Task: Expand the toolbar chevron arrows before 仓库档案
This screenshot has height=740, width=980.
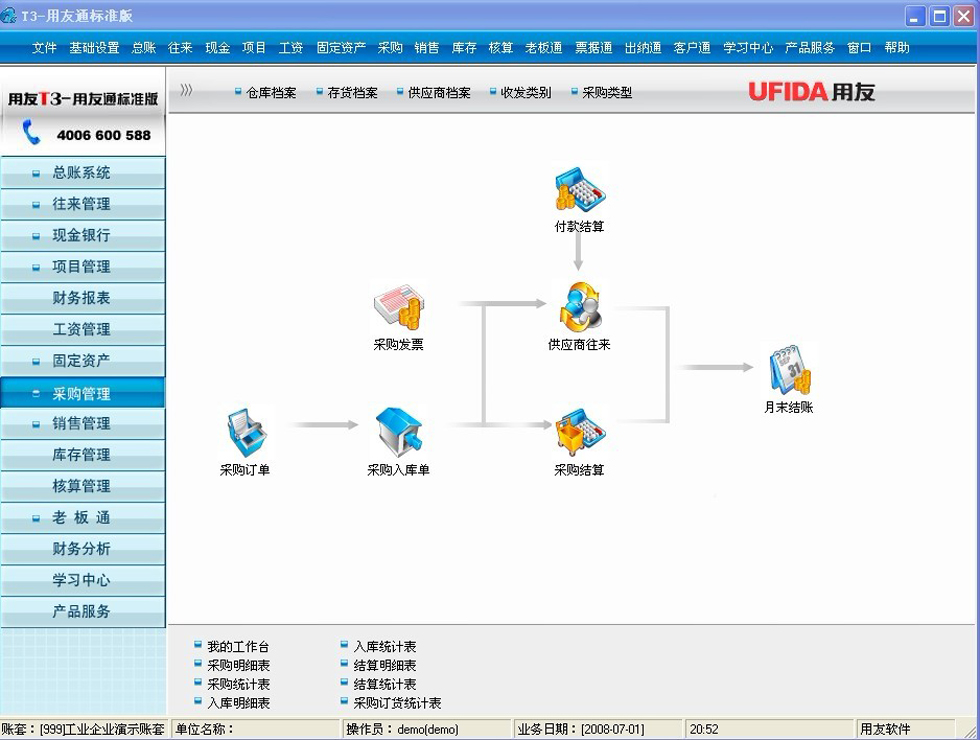Action: click(x=186, y=91)
